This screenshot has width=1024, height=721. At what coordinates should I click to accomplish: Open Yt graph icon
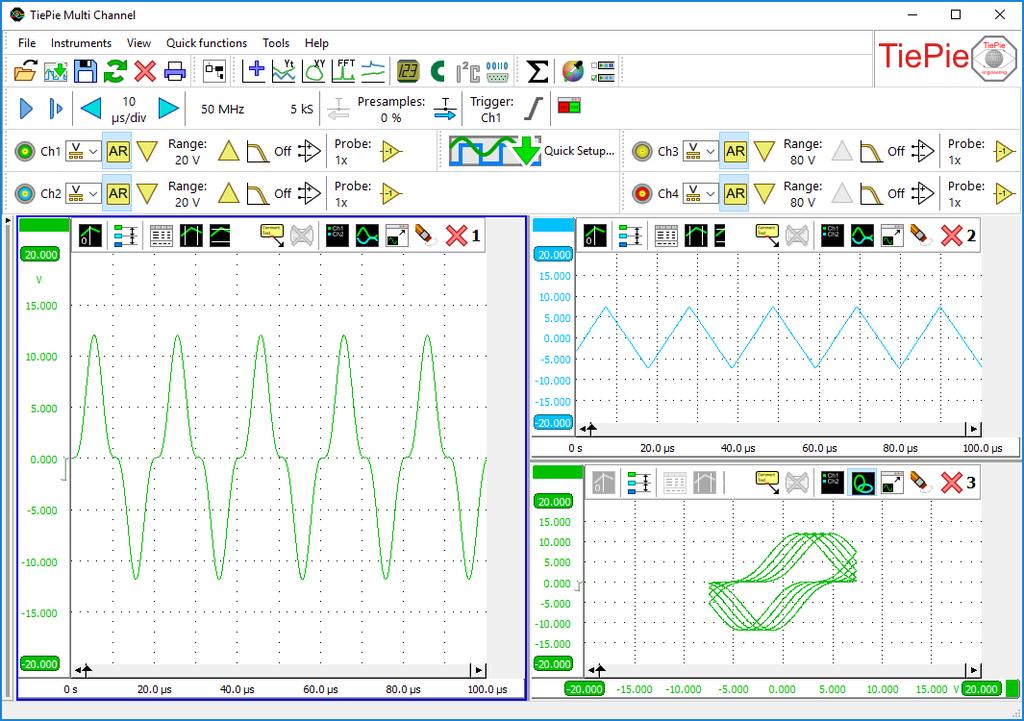[x=283, y=71]
